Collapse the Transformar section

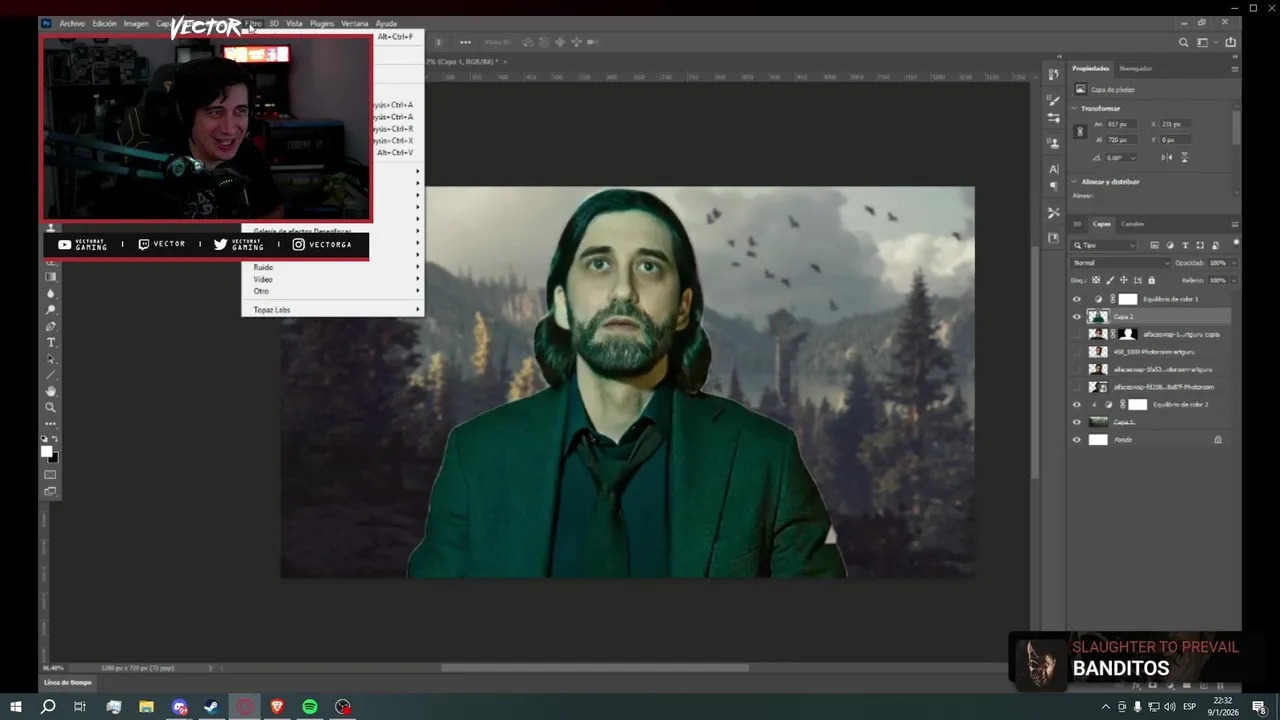1074,108
